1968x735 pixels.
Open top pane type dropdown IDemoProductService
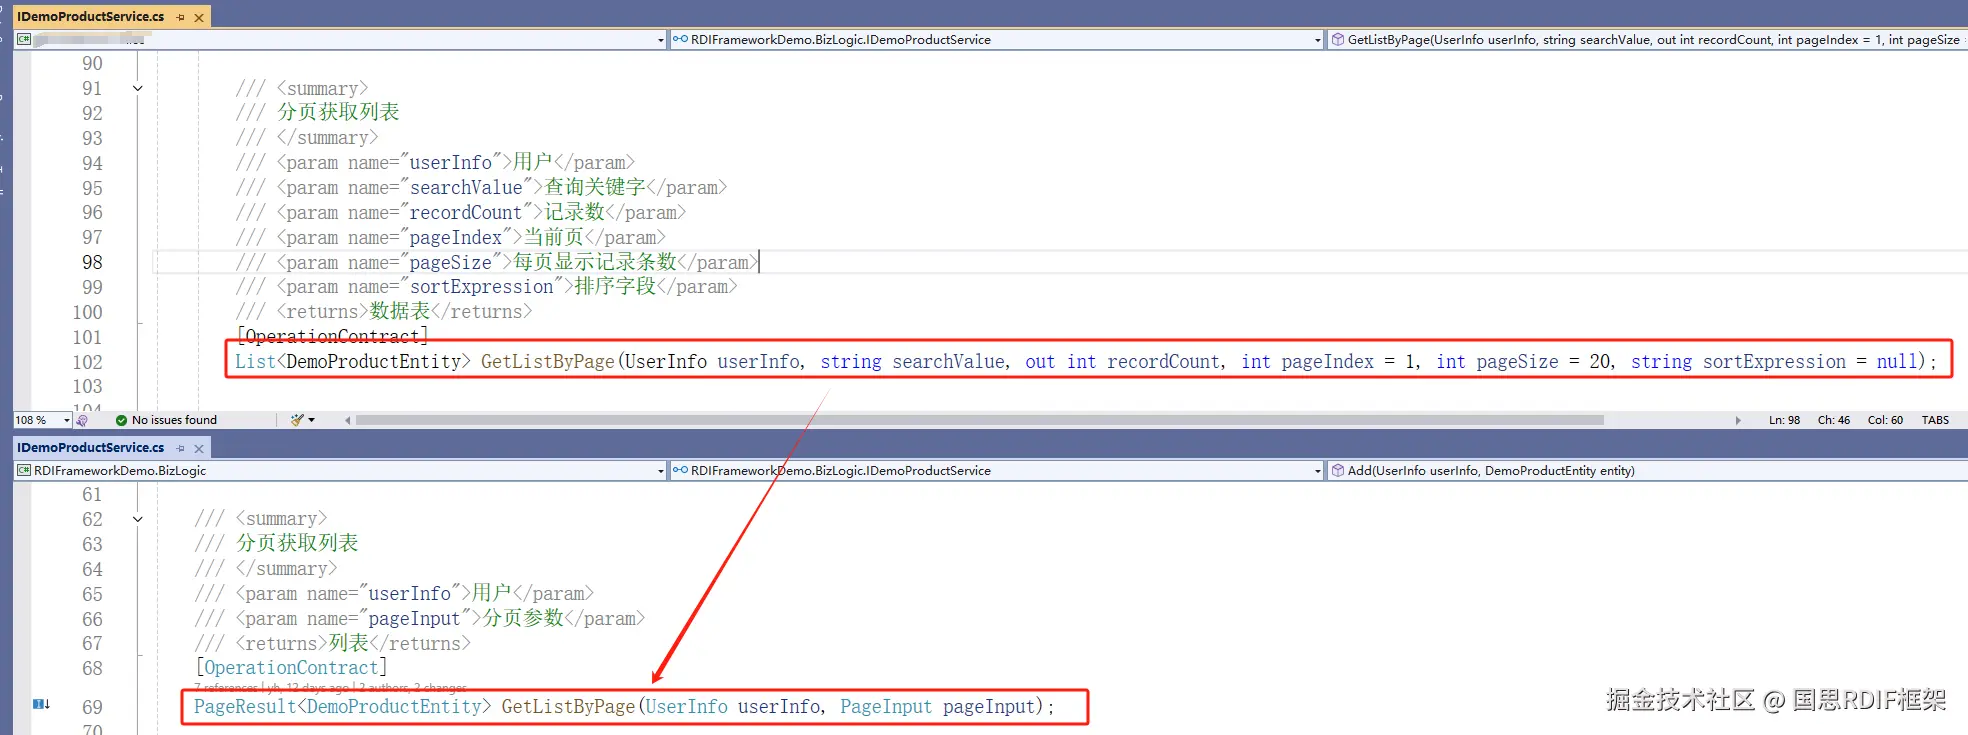tap(996, 40)
